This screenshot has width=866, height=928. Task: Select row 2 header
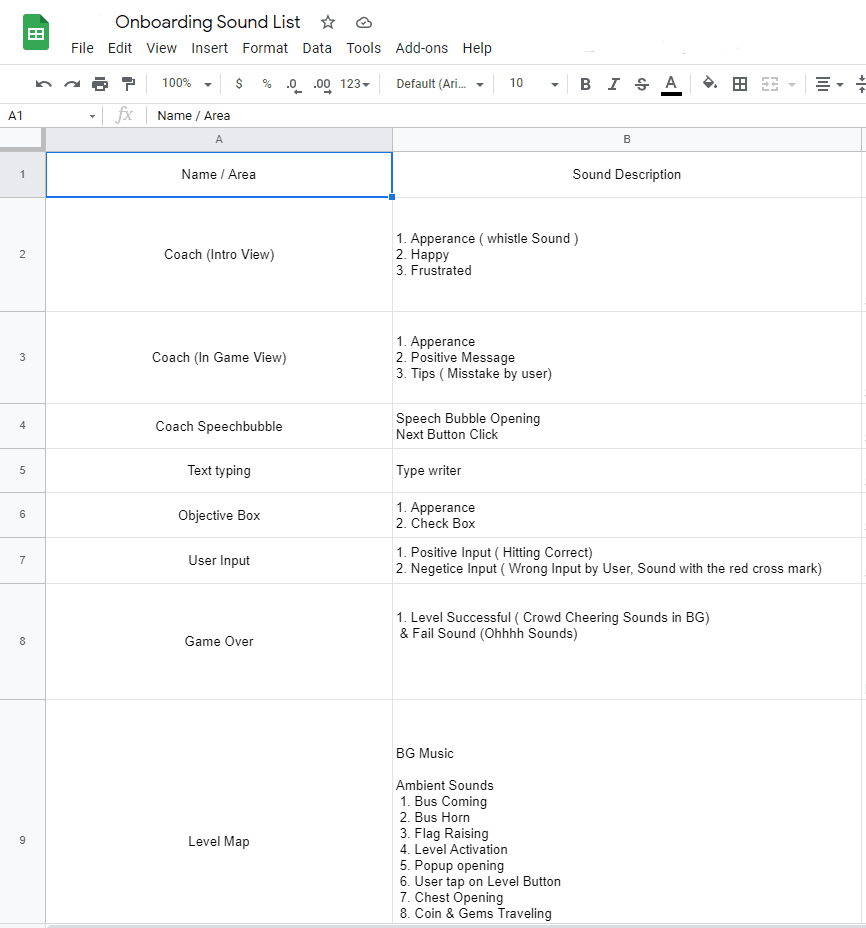pyautogui.click(x=22, y=254)
